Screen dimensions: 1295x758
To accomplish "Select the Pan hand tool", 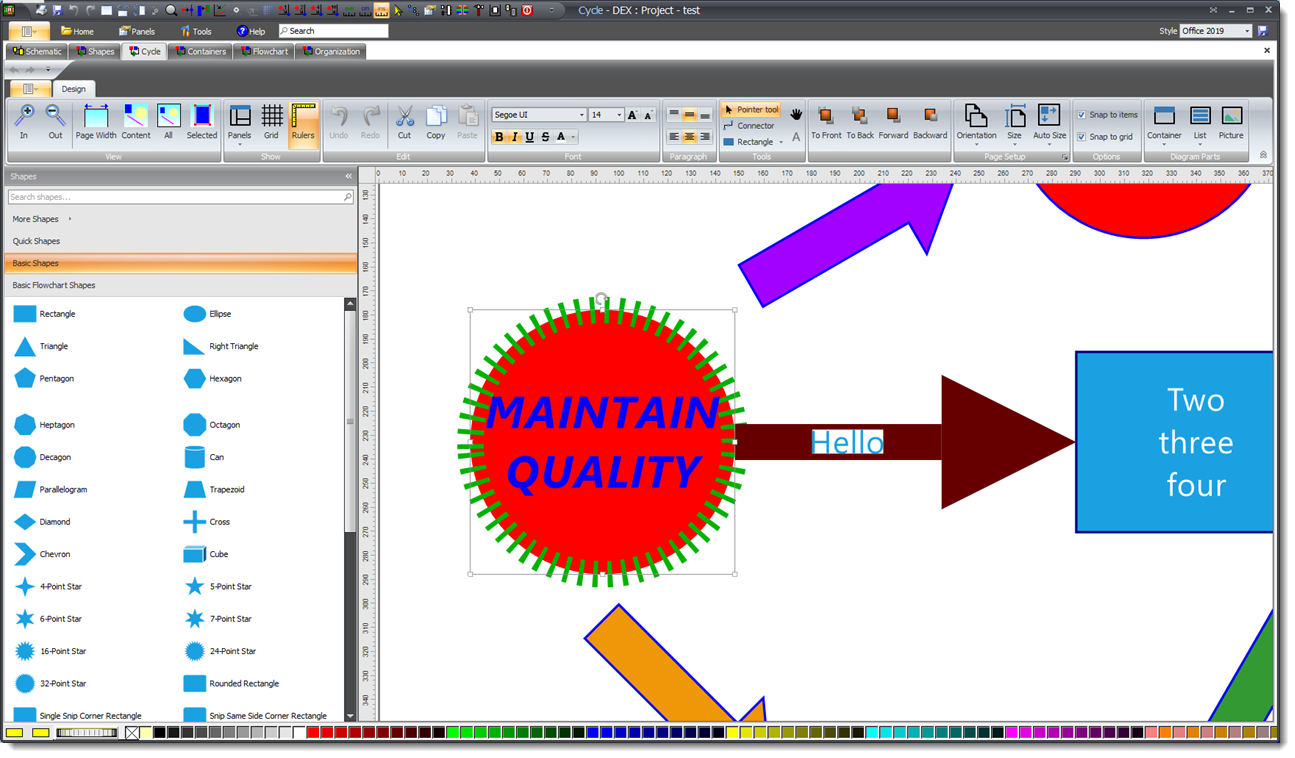I will [x=797, y=114].
